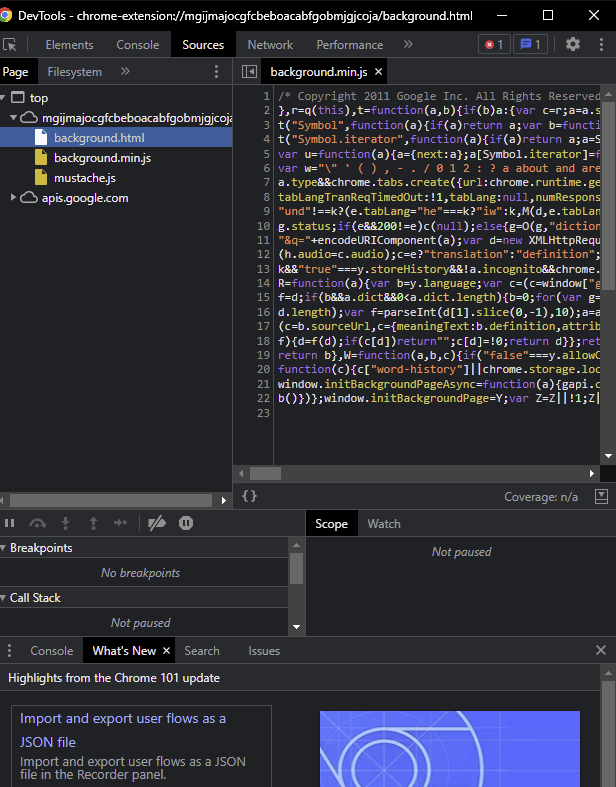Click the step over debugger icon
Image resolution: width=616 pixels, height=787 pixels.
tap(38, 523)
